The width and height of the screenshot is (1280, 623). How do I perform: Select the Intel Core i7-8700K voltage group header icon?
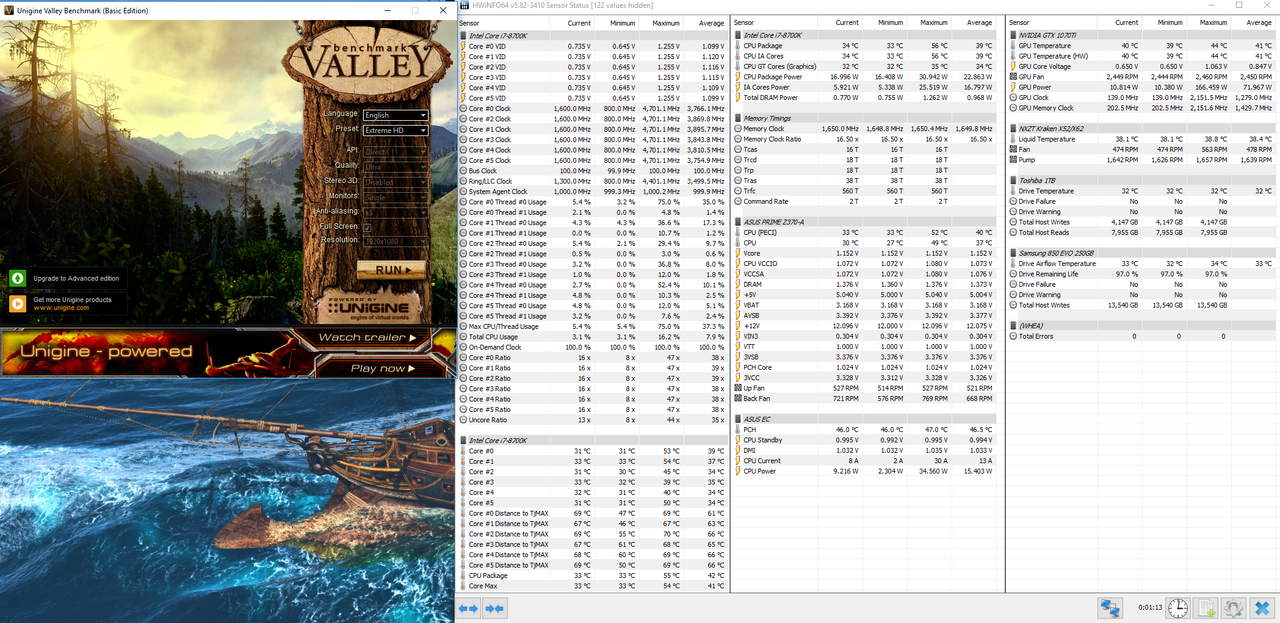463,35
